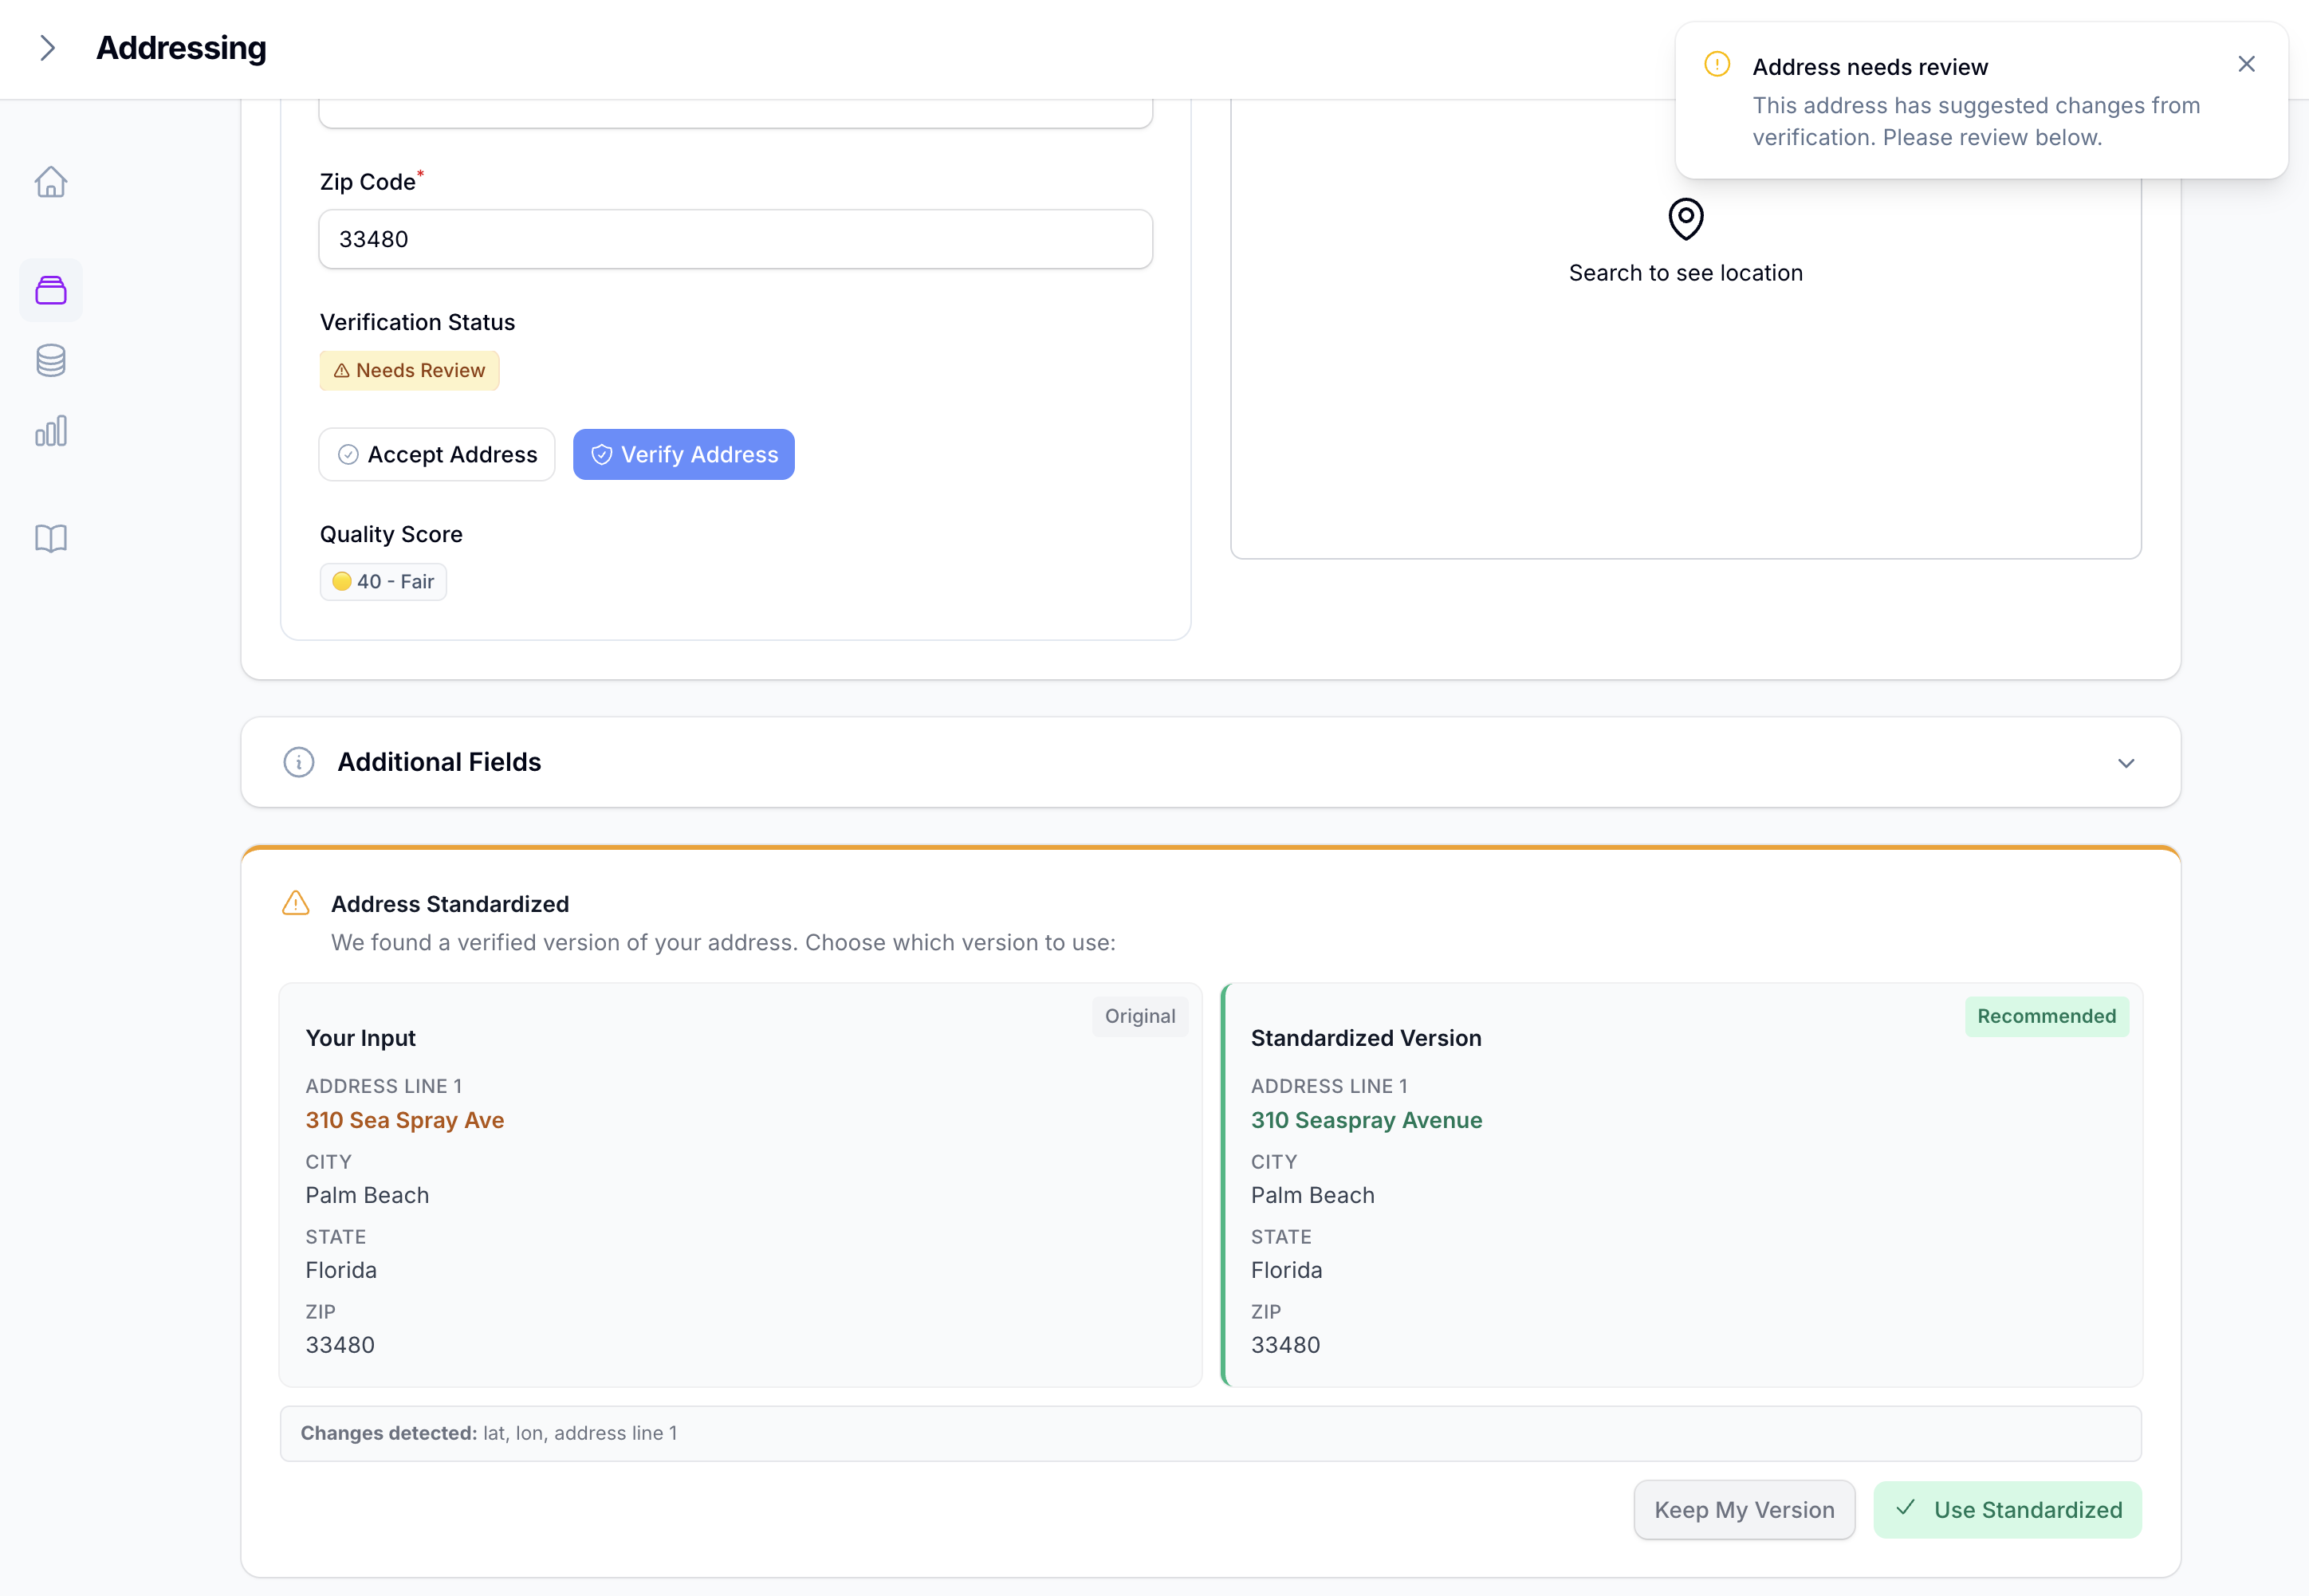Open the book documentation icon
Screen dimensions: 2309x1596
coord(51,538)
